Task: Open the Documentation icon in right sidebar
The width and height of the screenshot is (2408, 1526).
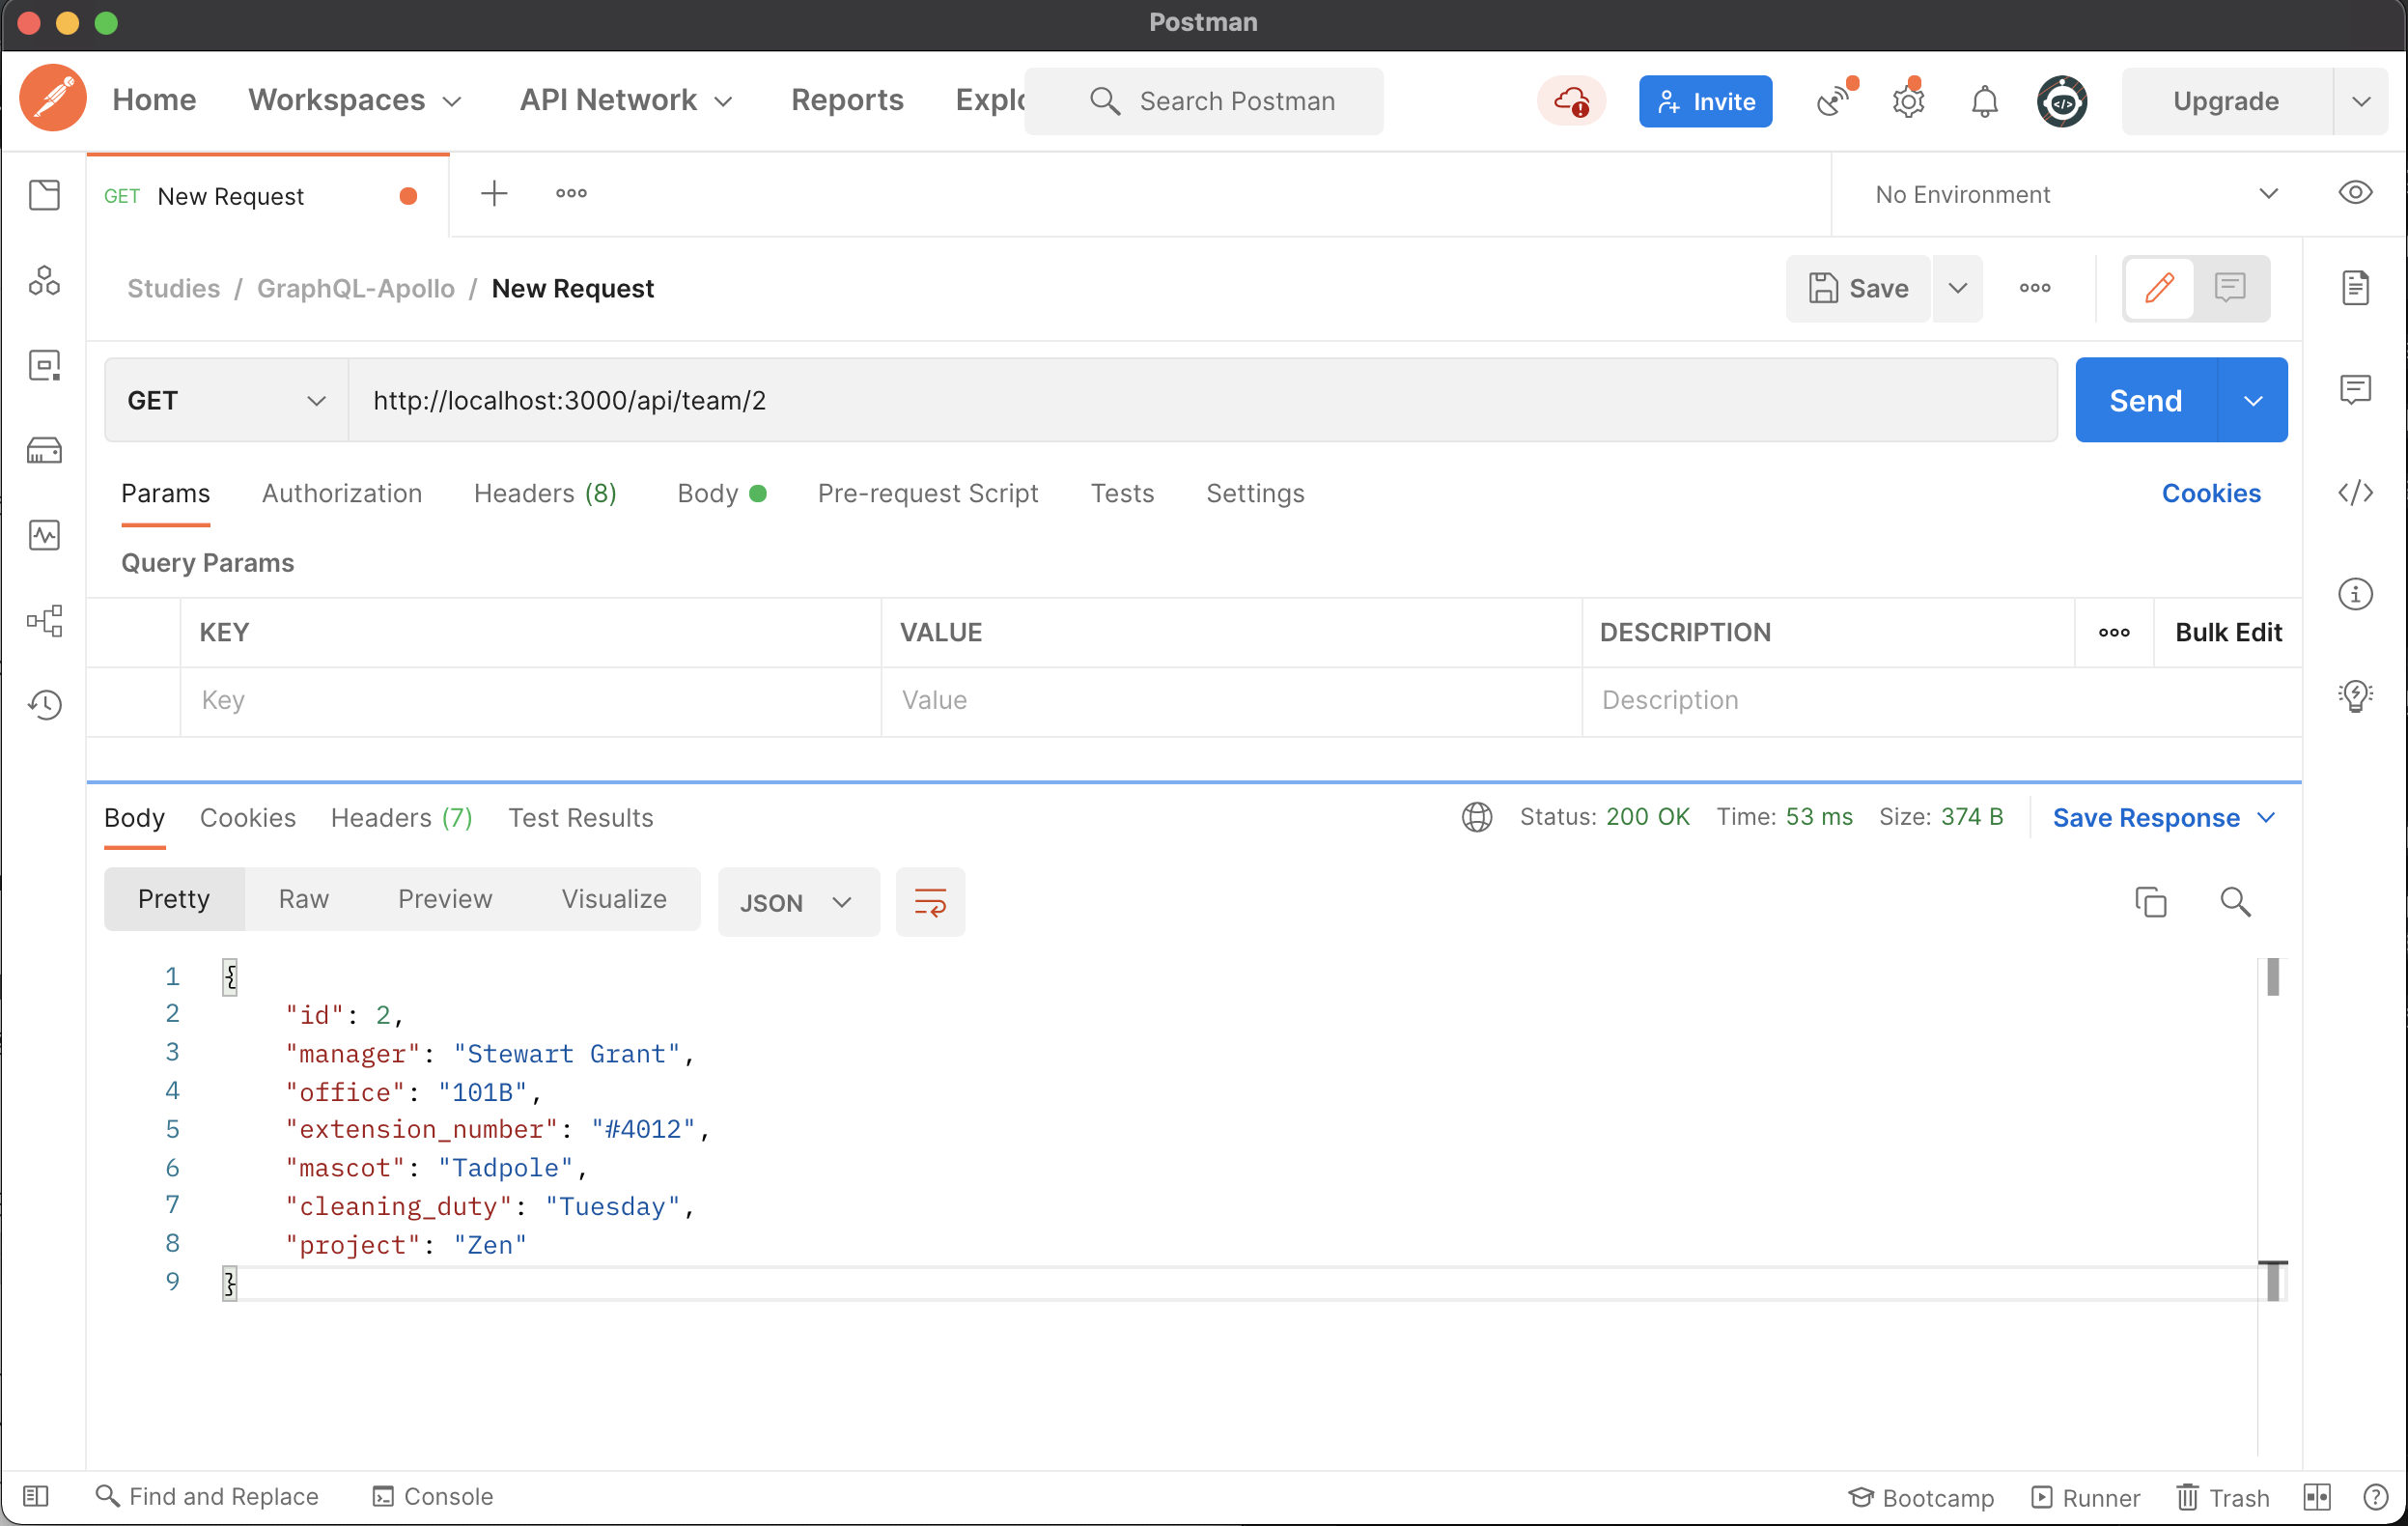Action: 2355,288
